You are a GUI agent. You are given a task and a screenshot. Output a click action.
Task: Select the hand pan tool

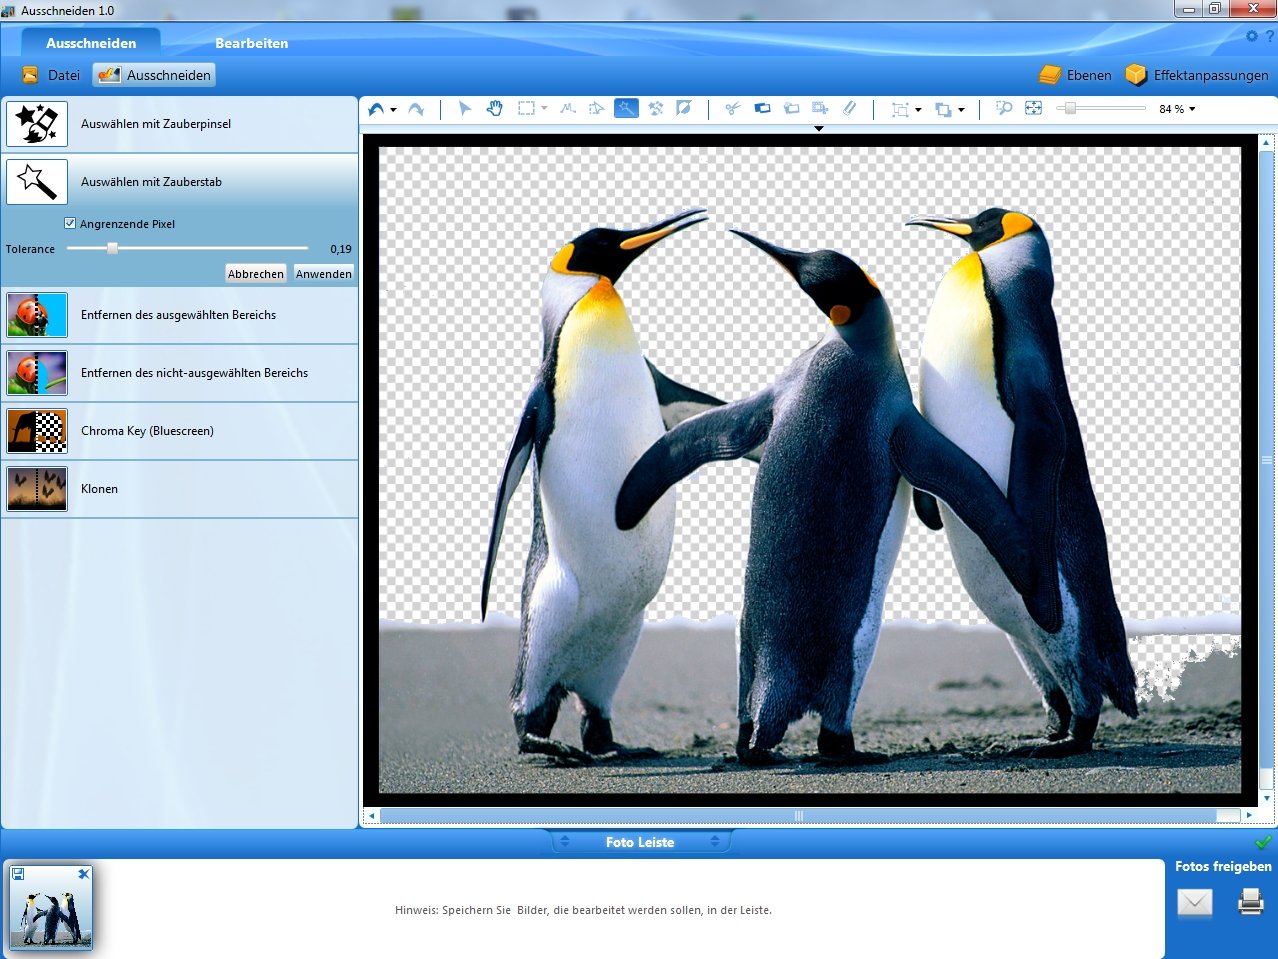point(494,108)
